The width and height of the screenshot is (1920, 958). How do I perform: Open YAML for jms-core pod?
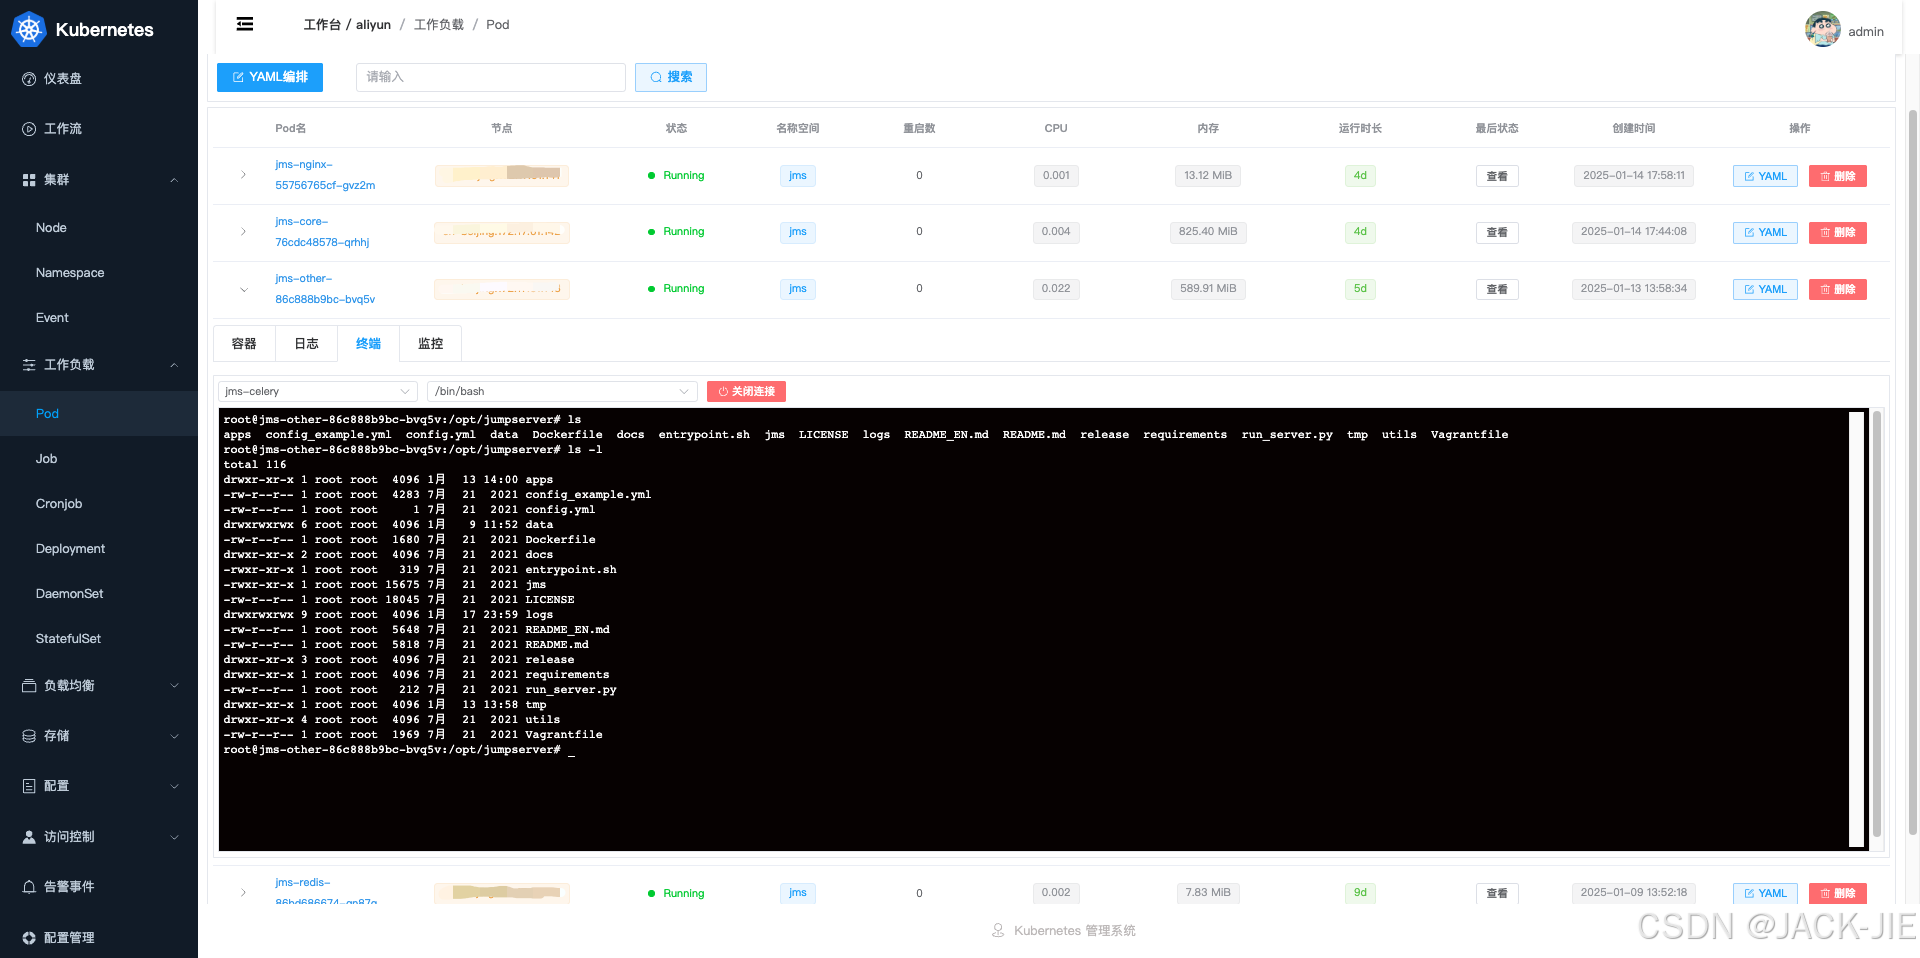(x=1765, y=232)
